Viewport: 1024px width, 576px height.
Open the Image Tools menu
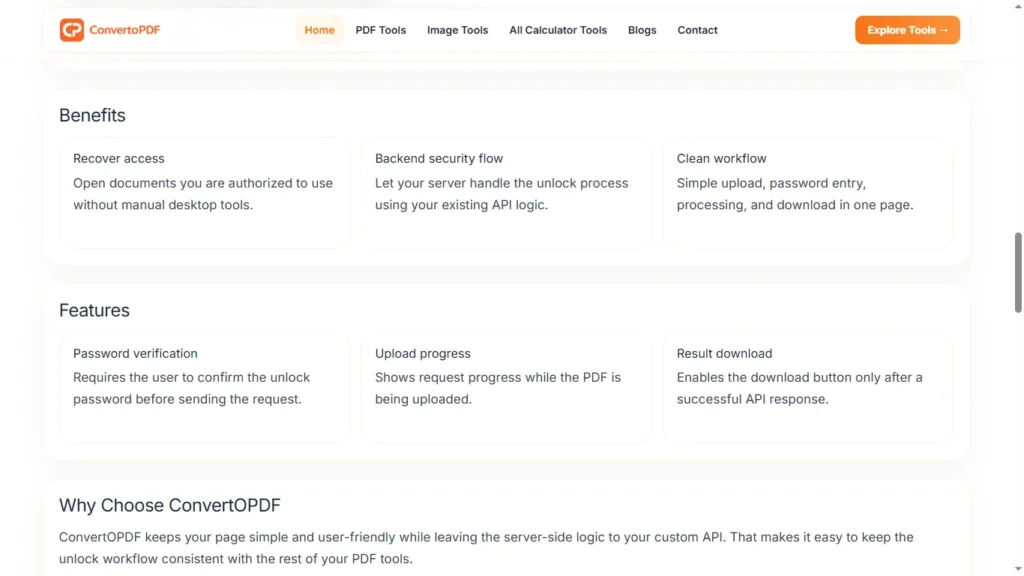(x=458, y=30)
